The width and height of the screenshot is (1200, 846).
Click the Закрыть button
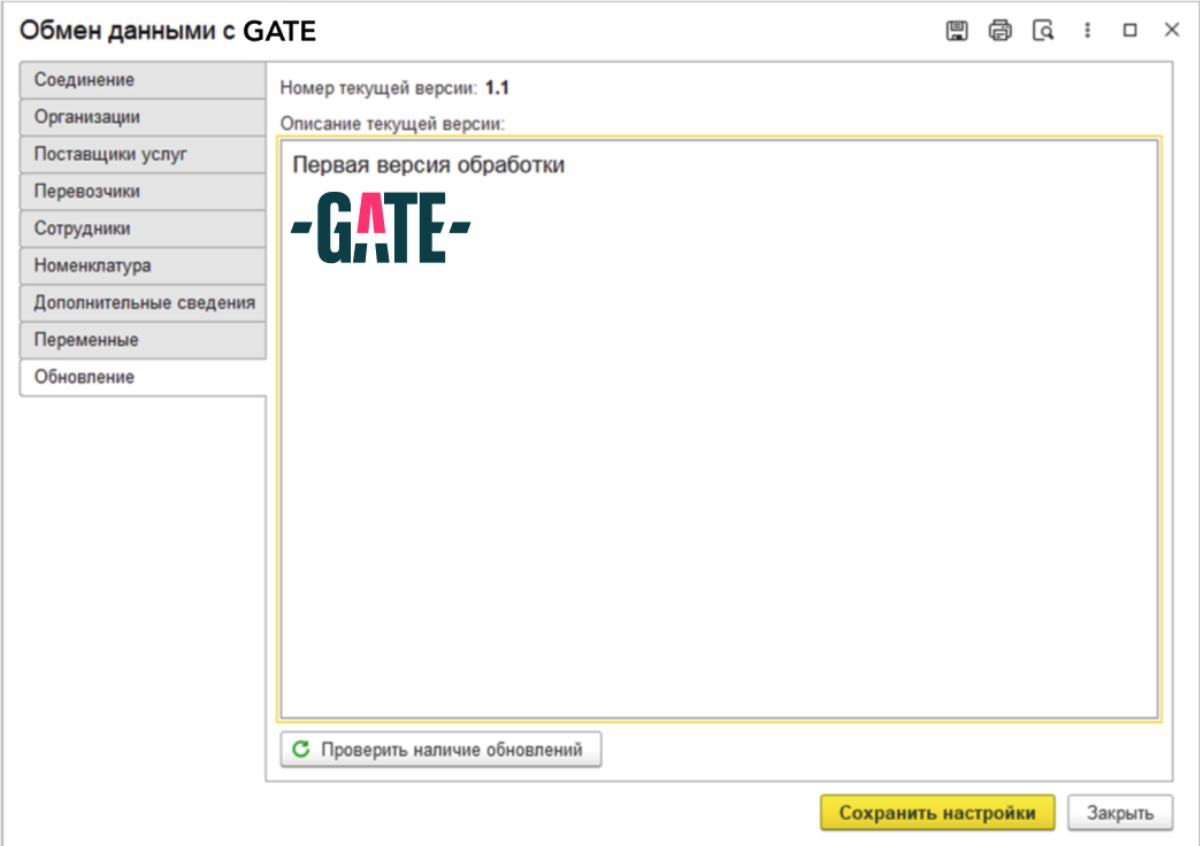1120,813
